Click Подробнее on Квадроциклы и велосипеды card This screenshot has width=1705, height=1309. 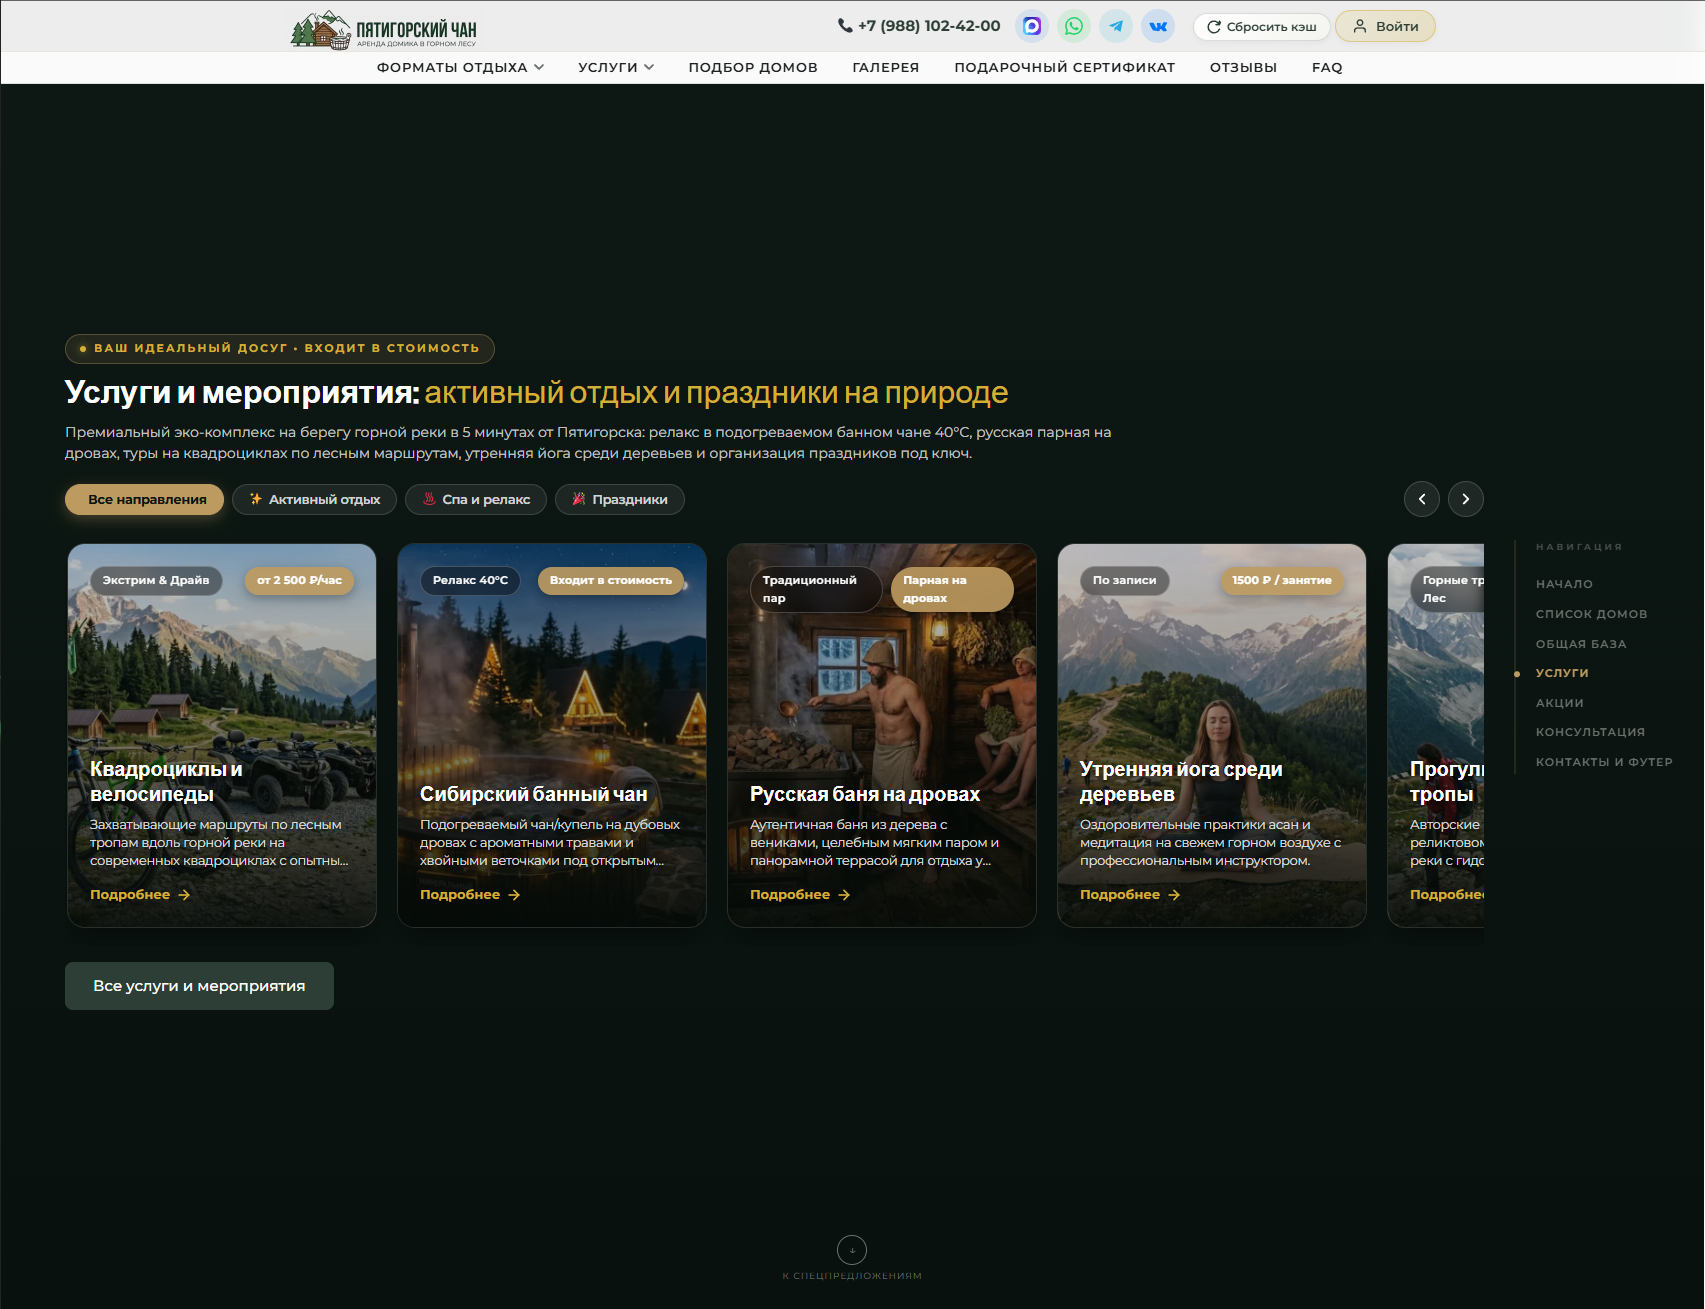(140, 895)
